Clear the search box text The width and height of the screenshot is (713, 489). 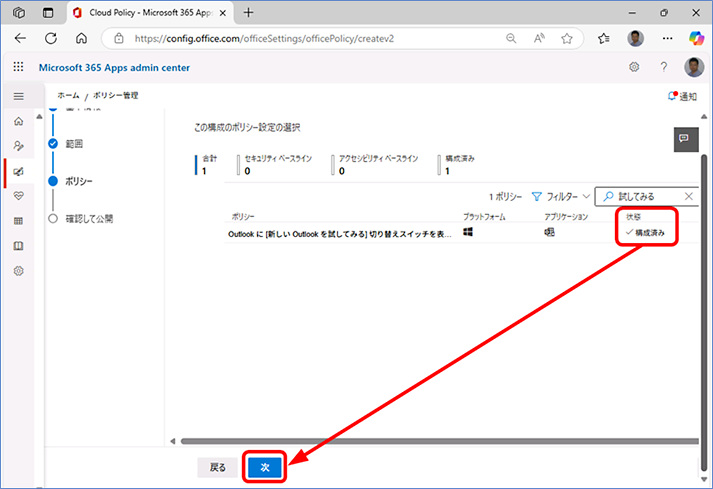(689, 197)
